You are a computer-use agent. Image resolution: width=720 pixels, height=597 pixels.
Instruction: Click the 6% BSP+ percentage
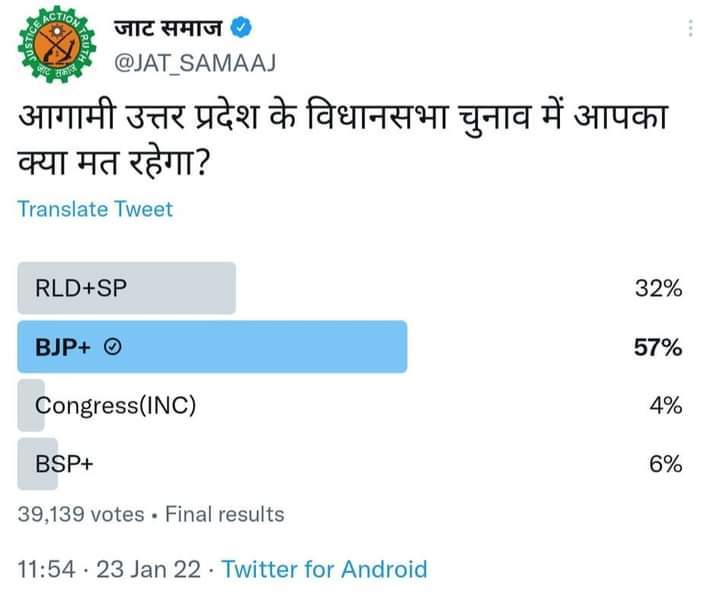[665, 464]
